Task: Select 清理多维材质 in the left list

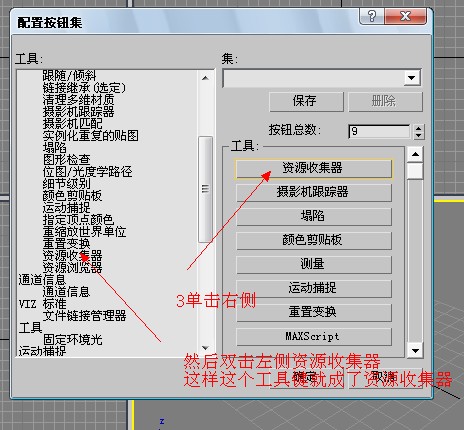Action: [78, 99]
